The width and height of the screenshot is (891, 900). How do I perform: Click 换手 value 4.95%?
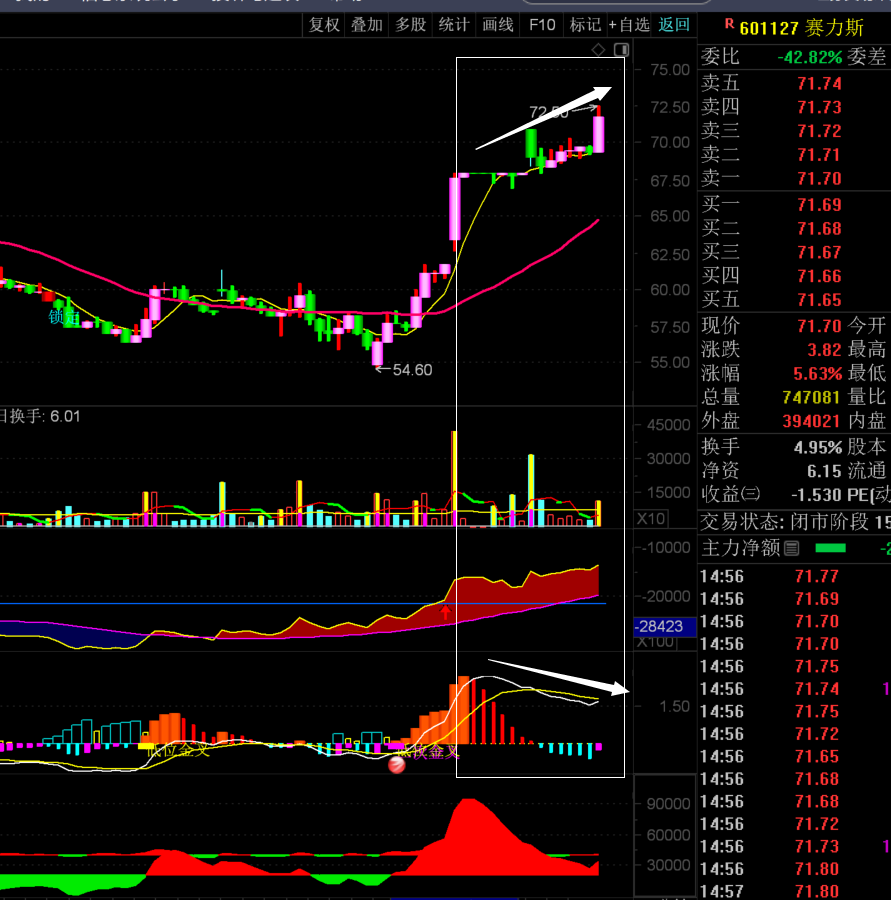818,448
